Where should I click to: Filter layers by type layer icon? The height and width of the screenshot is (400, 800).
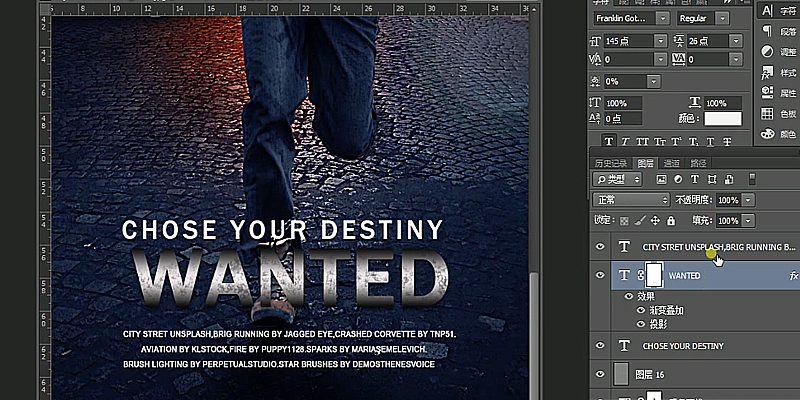click(694, 179)
